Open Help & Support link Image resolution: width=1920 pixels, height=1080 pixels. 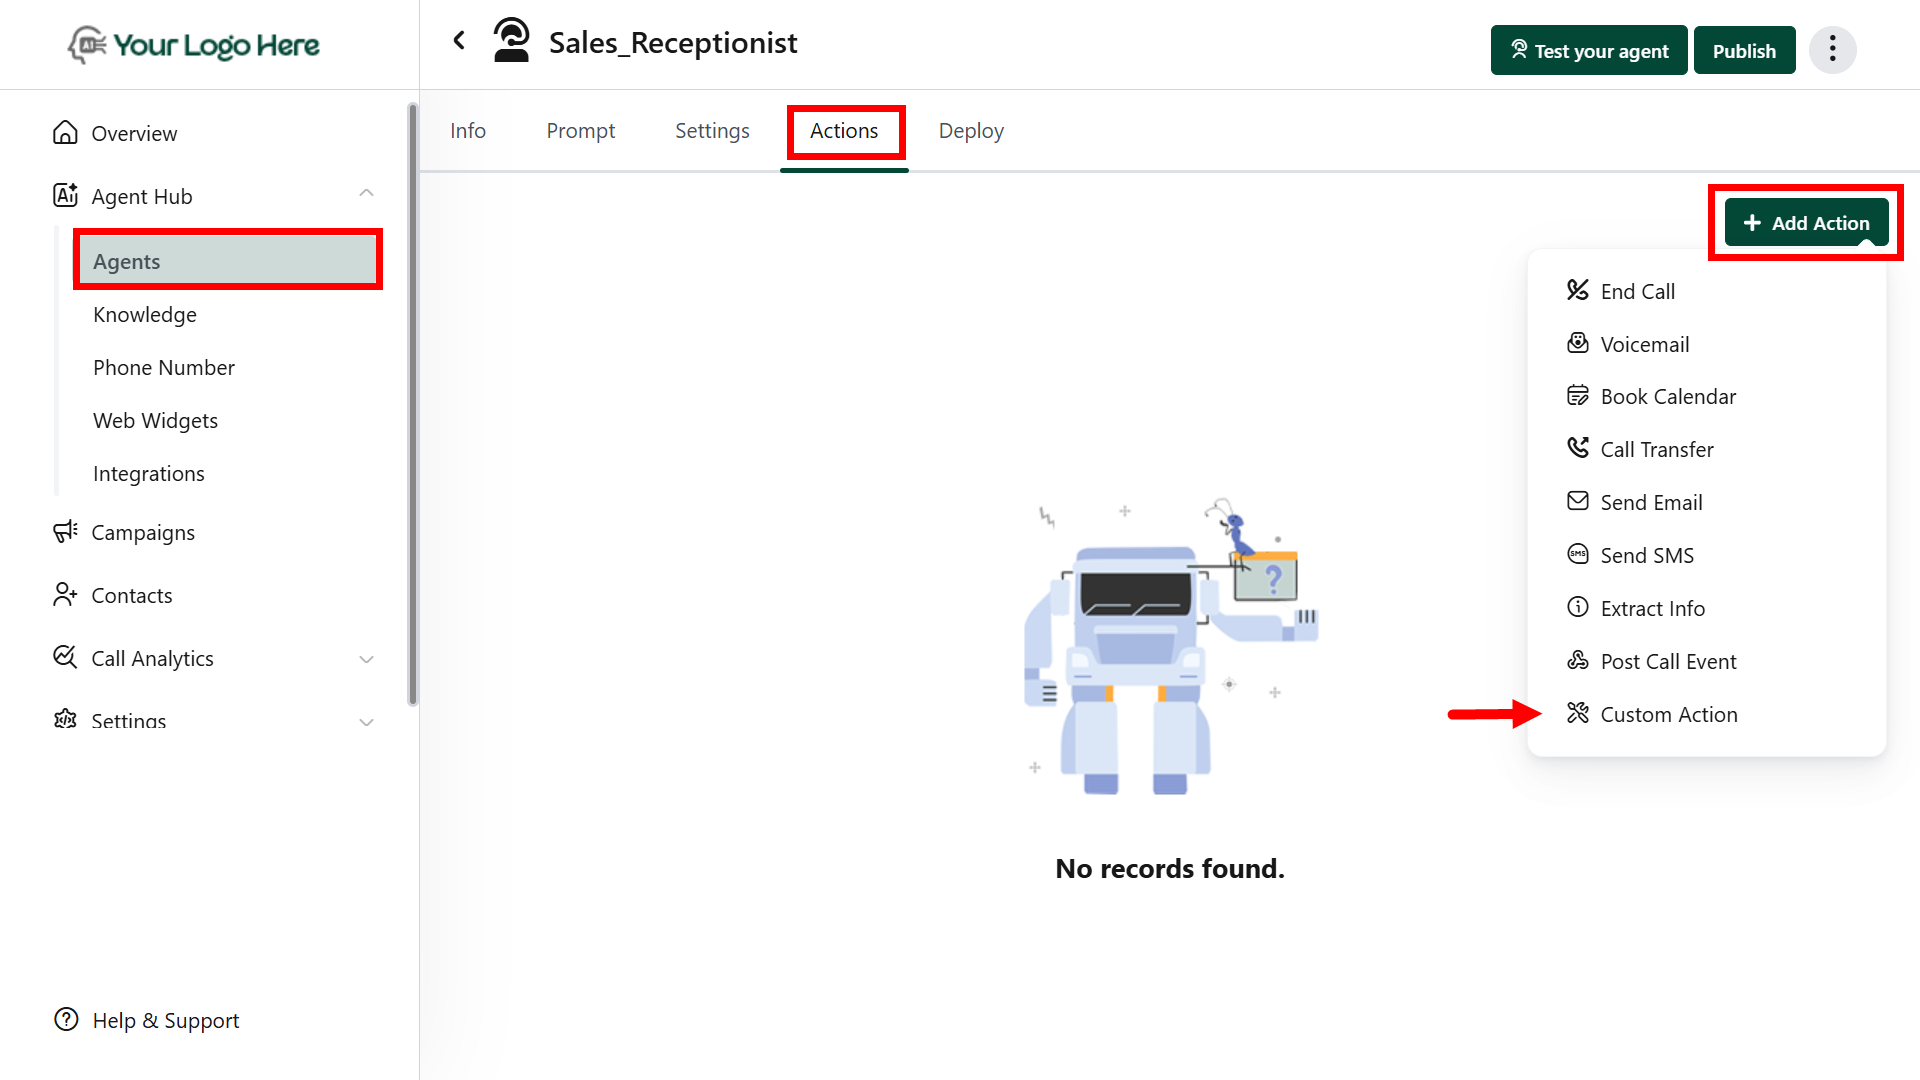point(165,1020)
